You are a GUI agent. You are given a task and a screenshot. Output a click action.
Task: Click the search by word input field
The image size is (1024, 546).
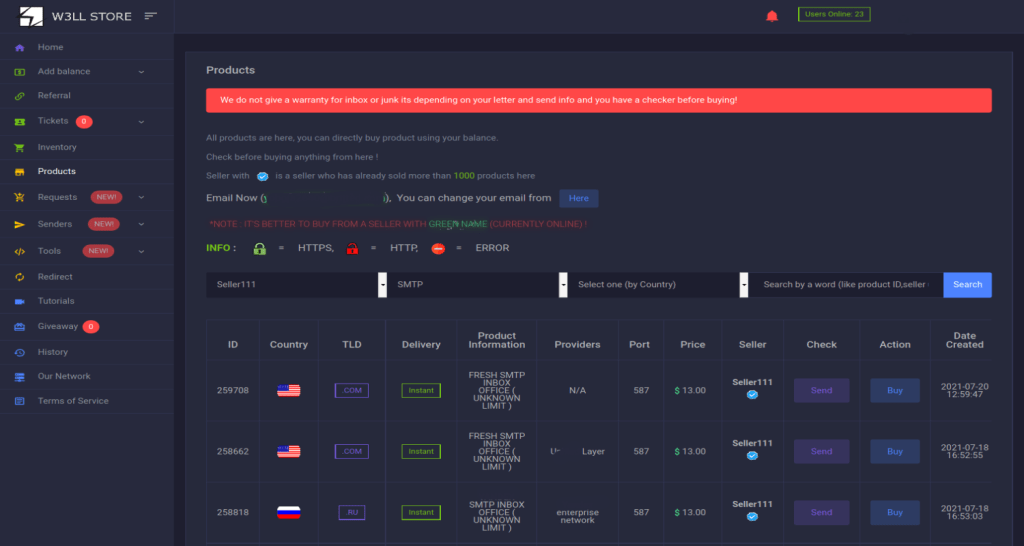[846, 285]
